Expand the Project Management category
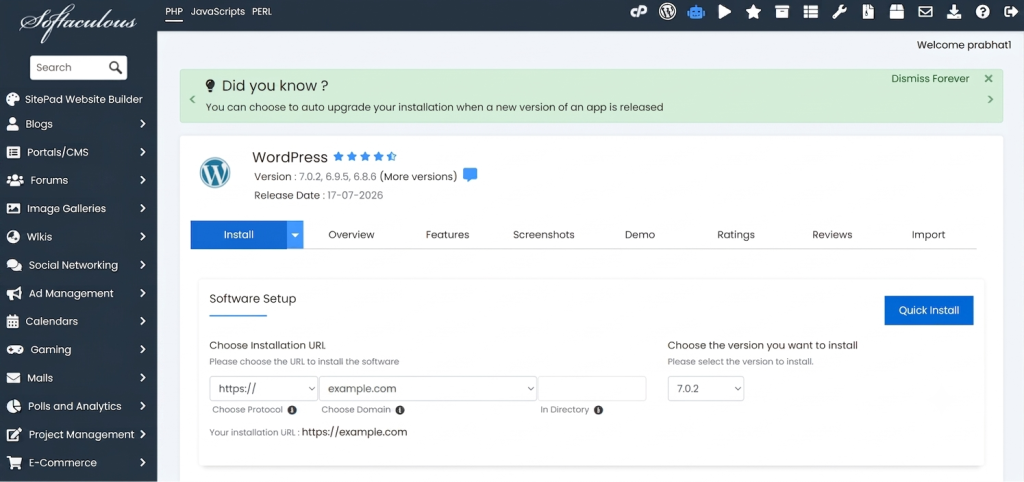The image size is (1024, 482). click(78, 434)
